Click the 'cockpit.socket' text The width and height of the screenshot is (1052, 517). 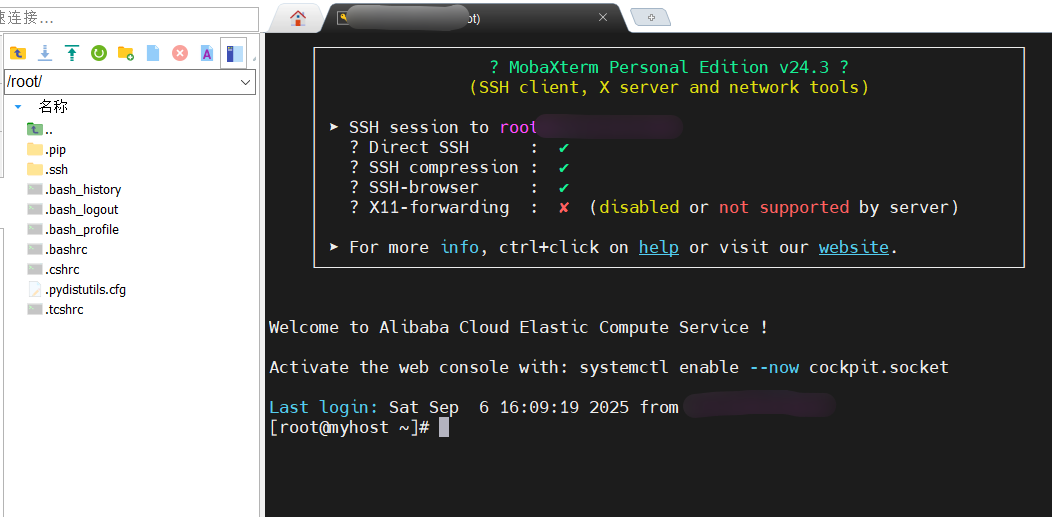(879, 368)
